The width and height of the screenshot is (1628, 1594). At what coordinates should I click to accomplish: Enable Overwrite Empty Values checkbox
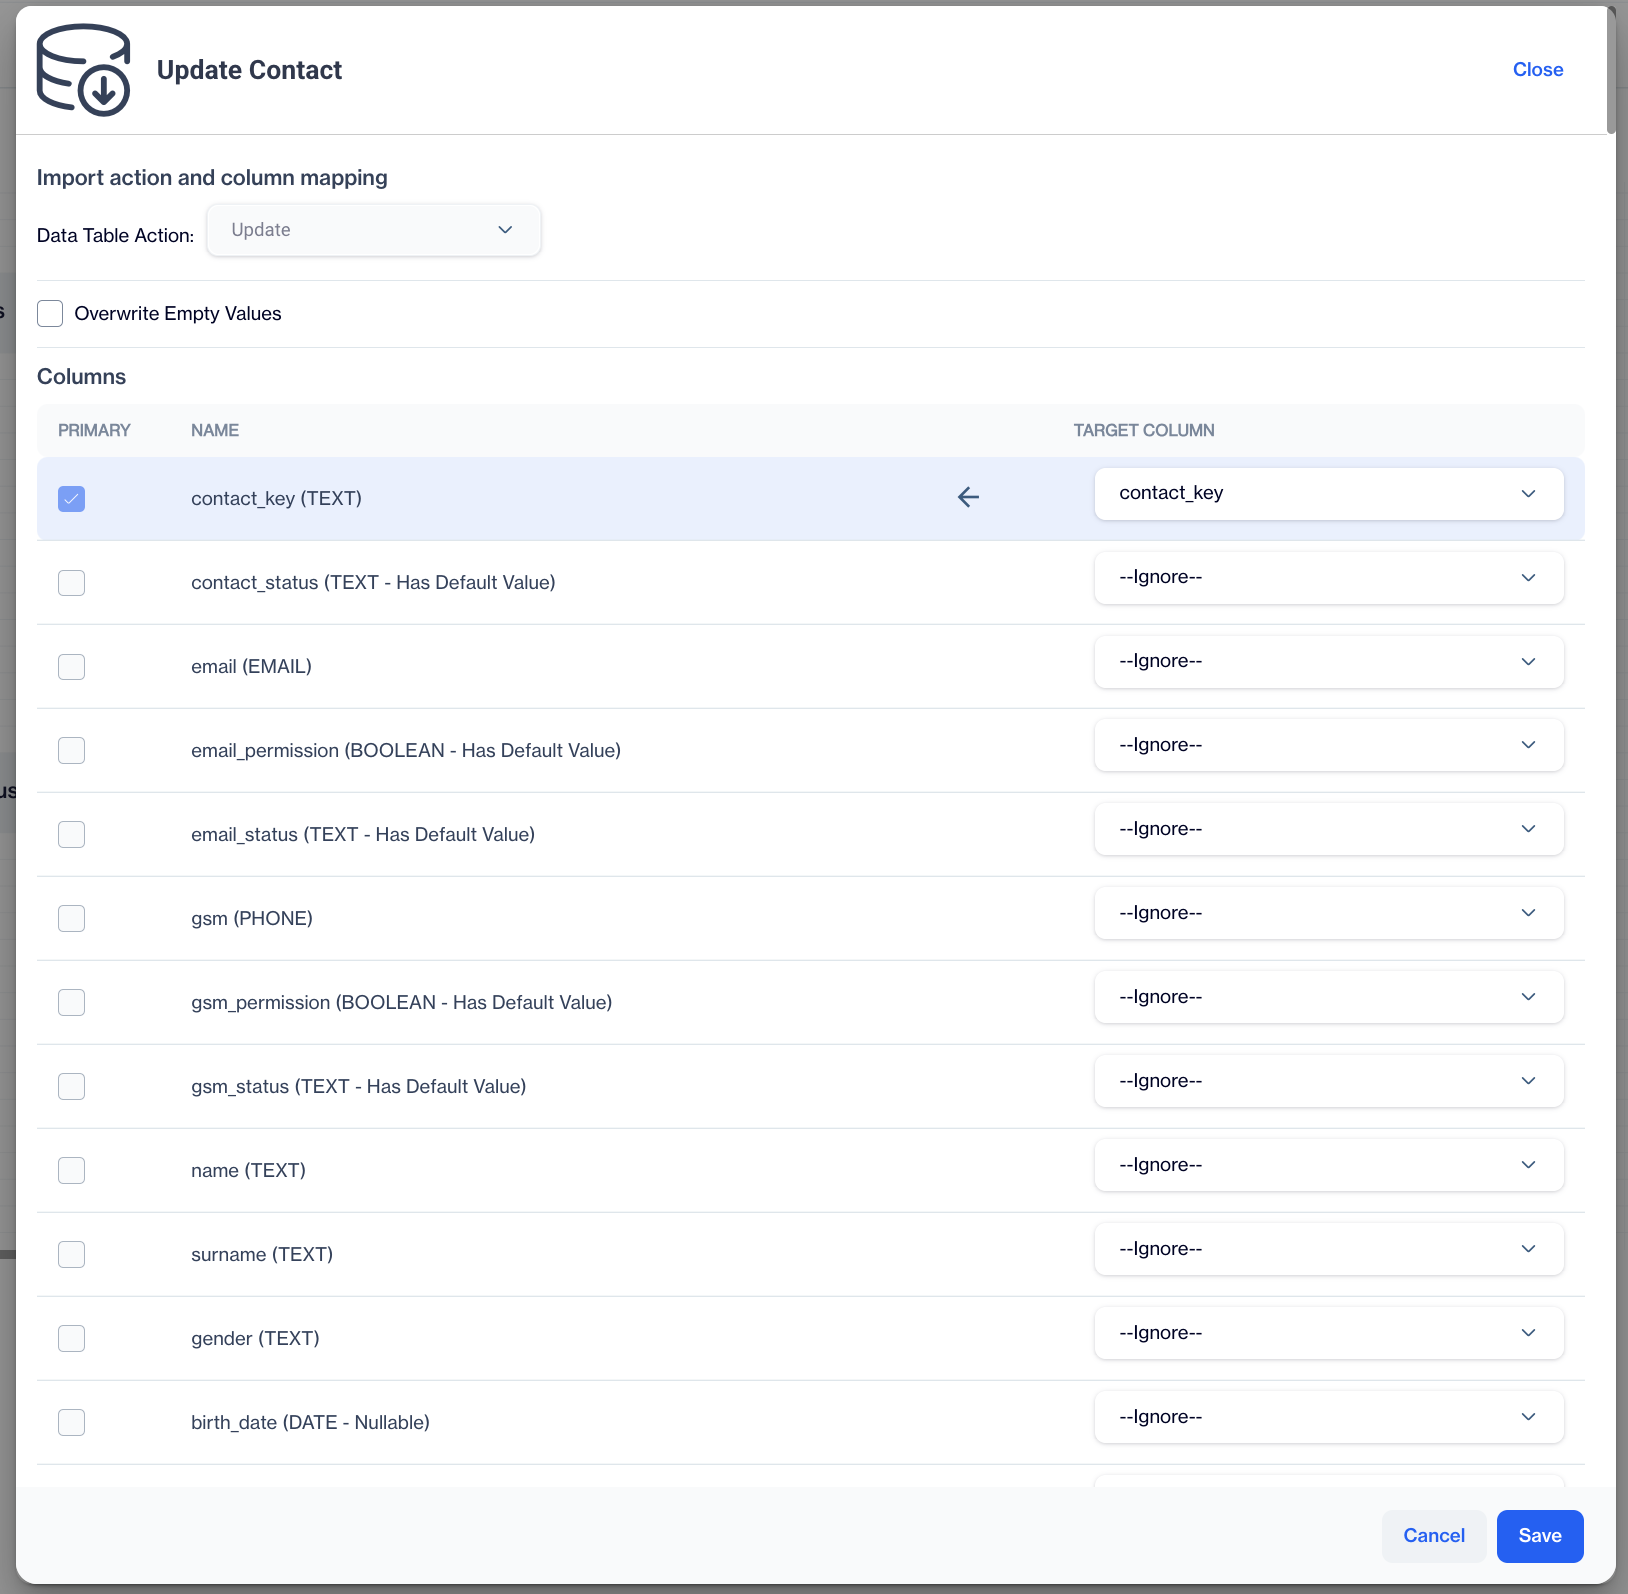coord(50,314)
